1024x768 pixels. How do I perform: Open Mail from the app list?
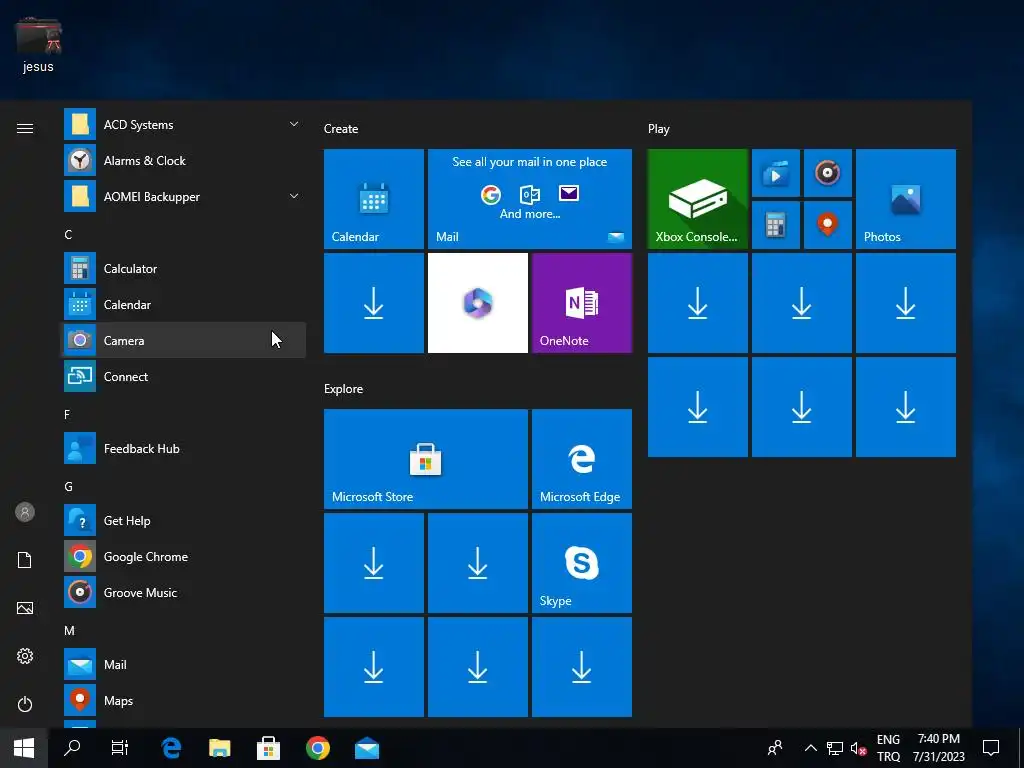tap(183, 664)
